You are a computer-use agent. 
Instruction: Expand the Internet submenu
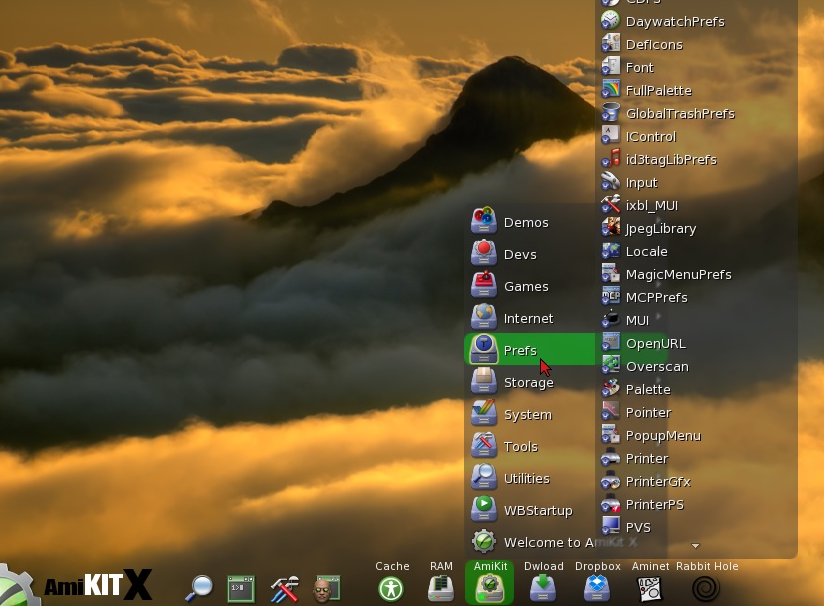[x=528, y=319]
